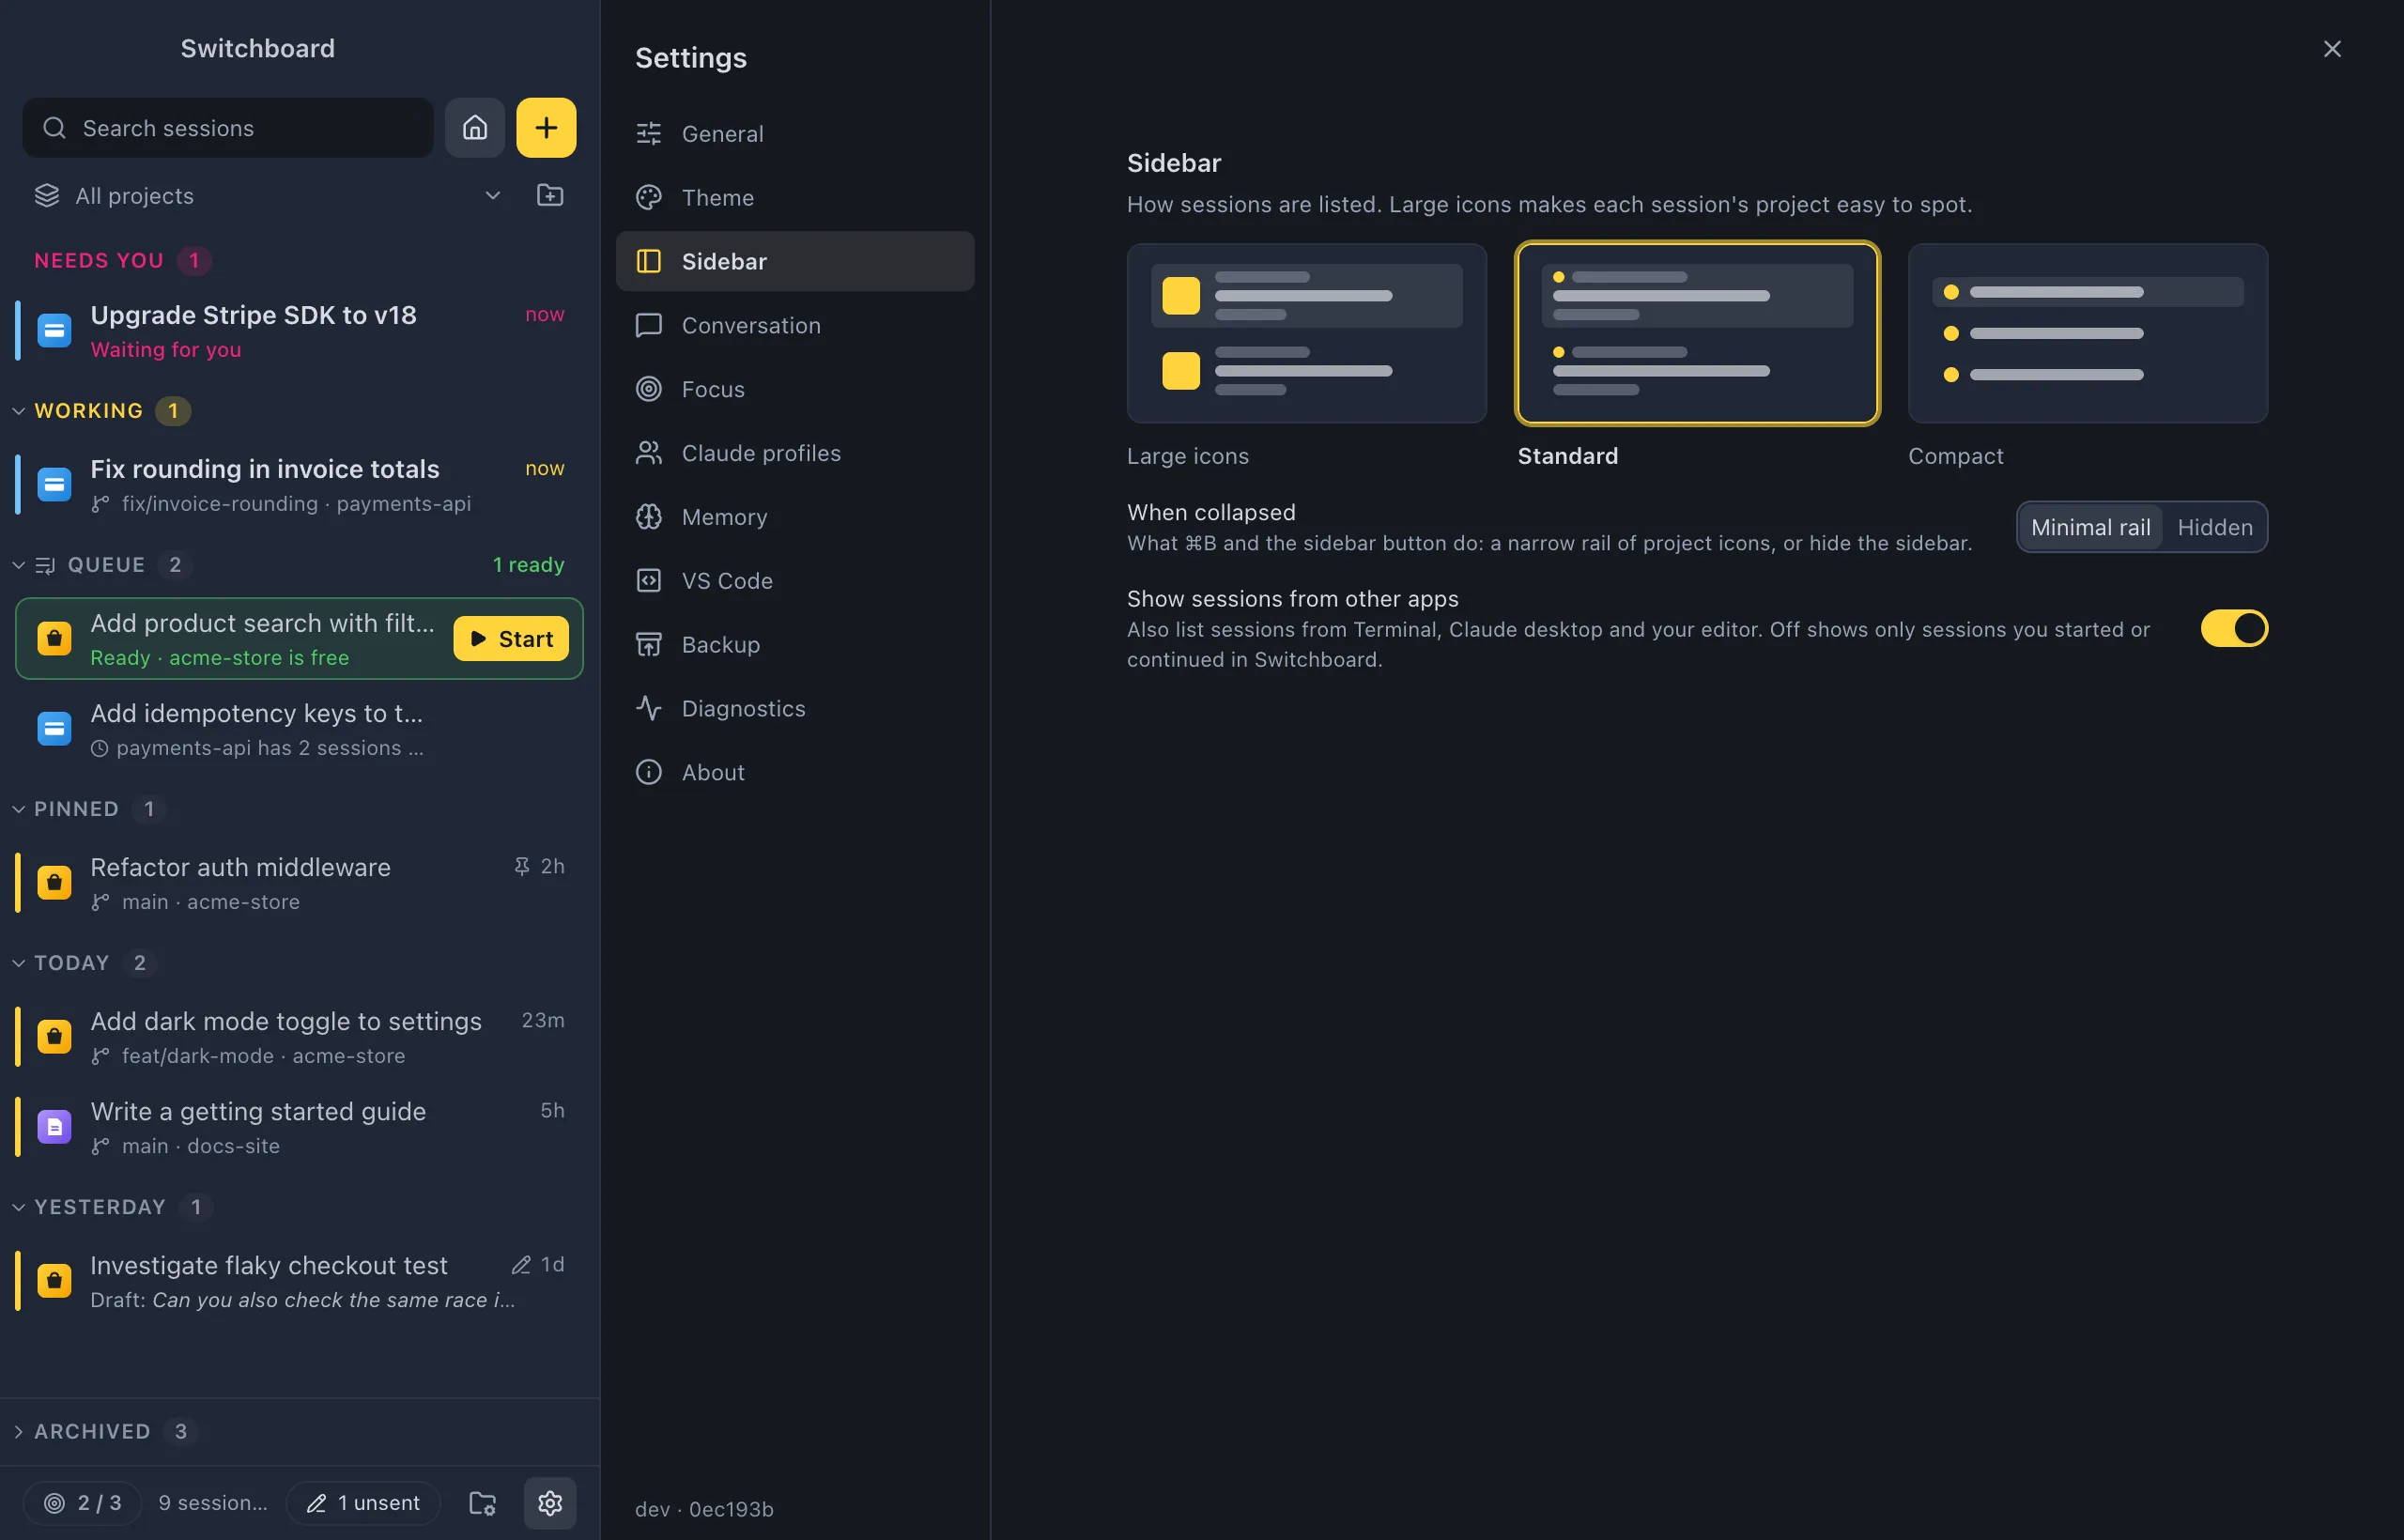This screenshot has height=1540, width=2404.
Task: Click the pin icon on Refactor auth middleware
Action: [x=521, y=866]
